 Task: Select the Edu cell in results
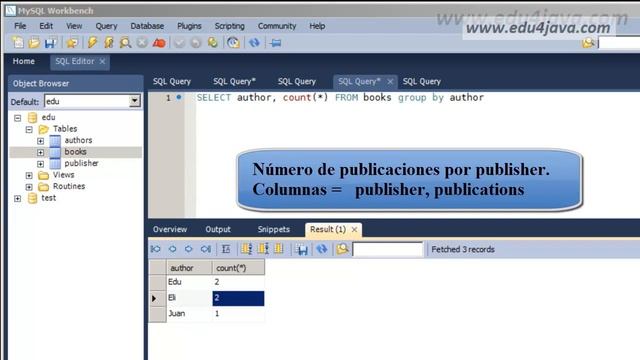coord(189,282)
